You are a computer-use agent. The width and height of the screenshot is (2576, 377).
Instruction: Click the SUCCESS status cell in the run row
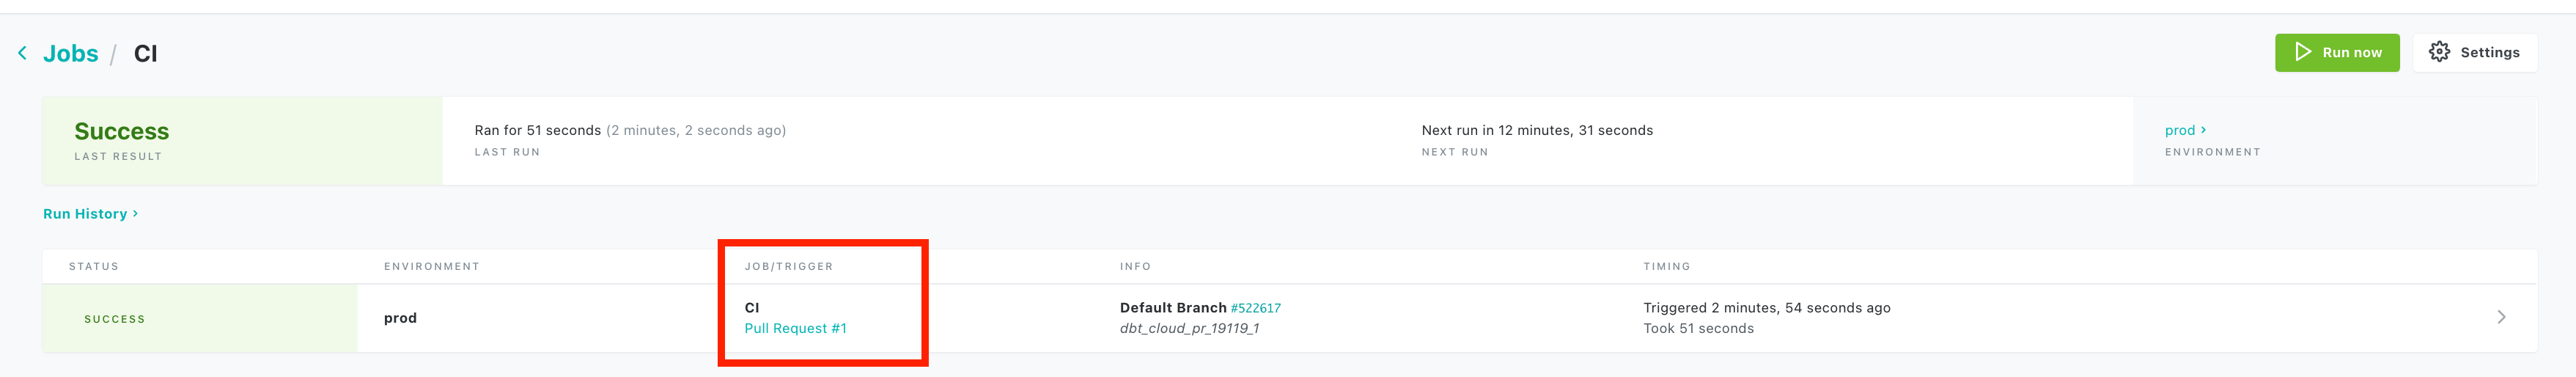click(115, 319)
